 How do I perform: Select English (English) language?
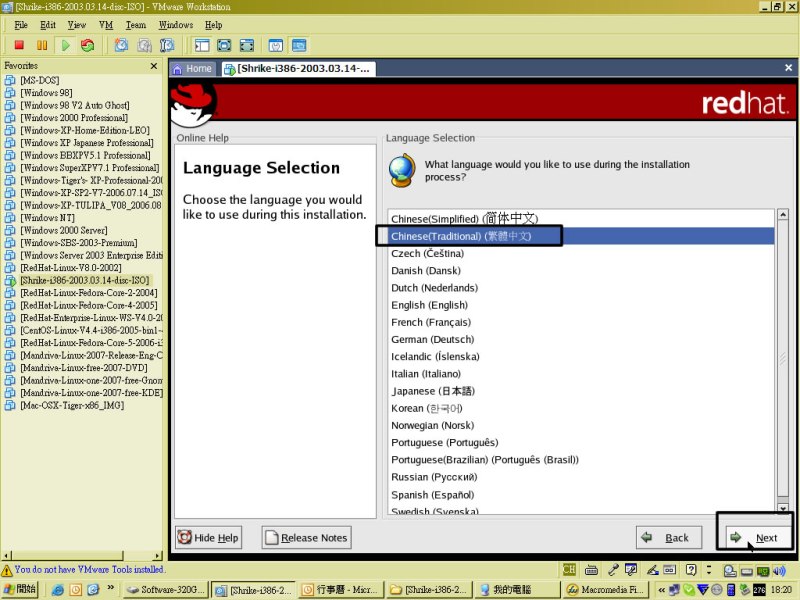pyautogui.click(x=581, y=305)
